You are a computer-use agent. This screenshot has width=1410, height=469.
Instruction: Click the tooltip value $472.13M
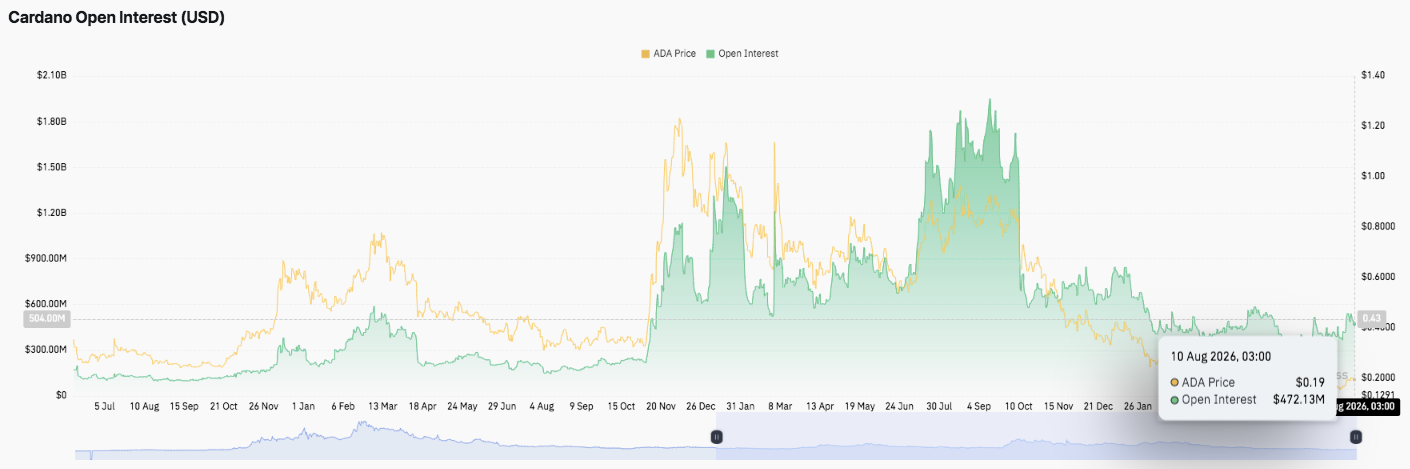[x=1298, y=399]
